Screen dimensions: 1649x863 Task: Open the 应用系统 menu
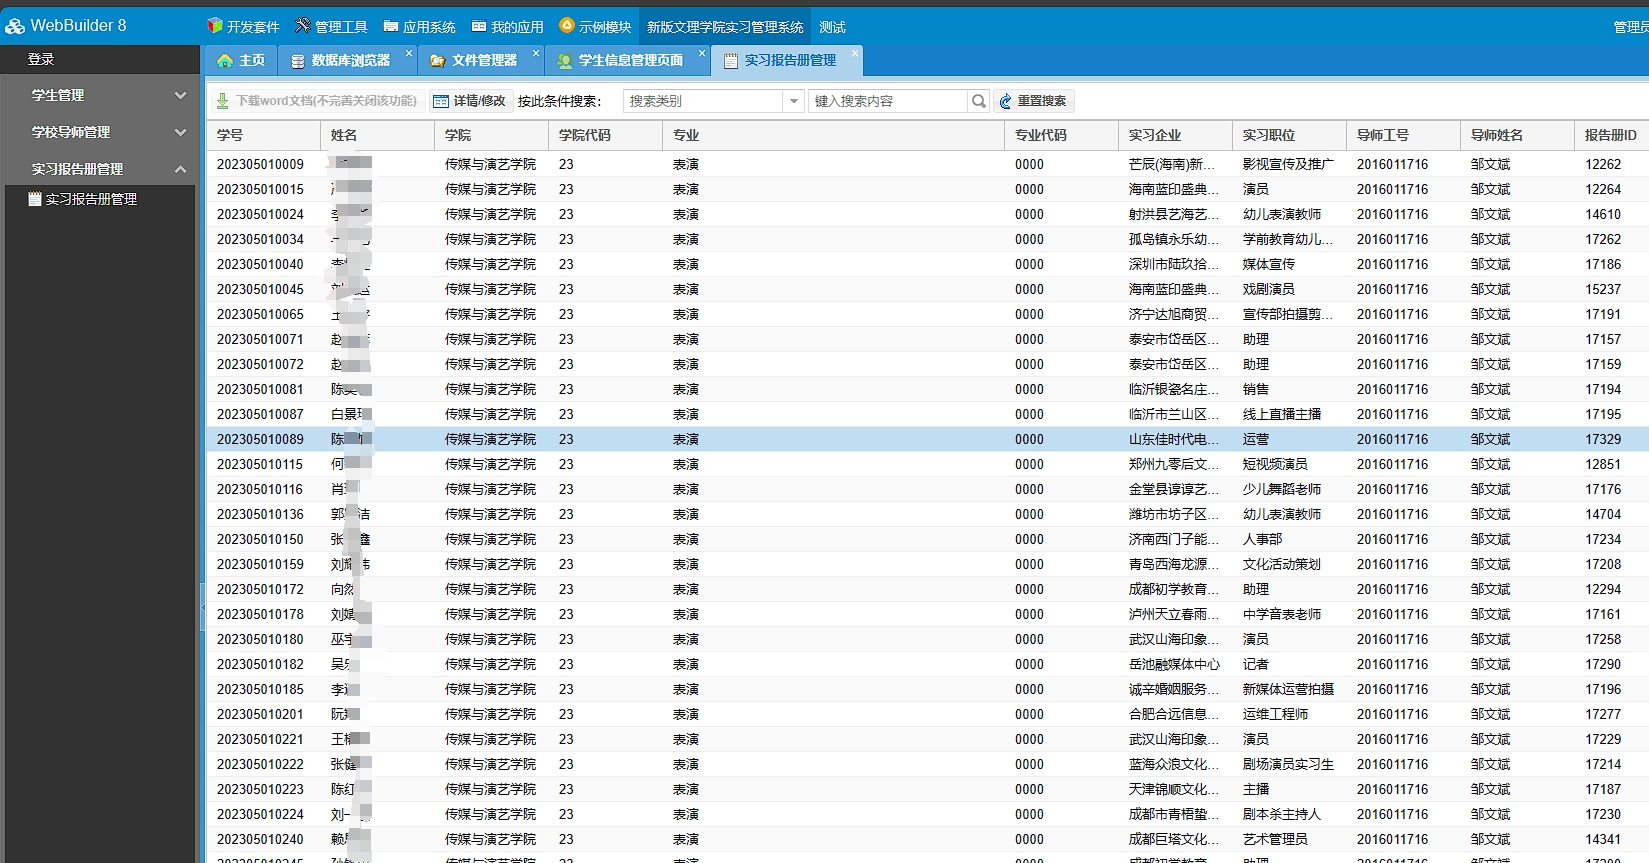click(x=419, y=27)
